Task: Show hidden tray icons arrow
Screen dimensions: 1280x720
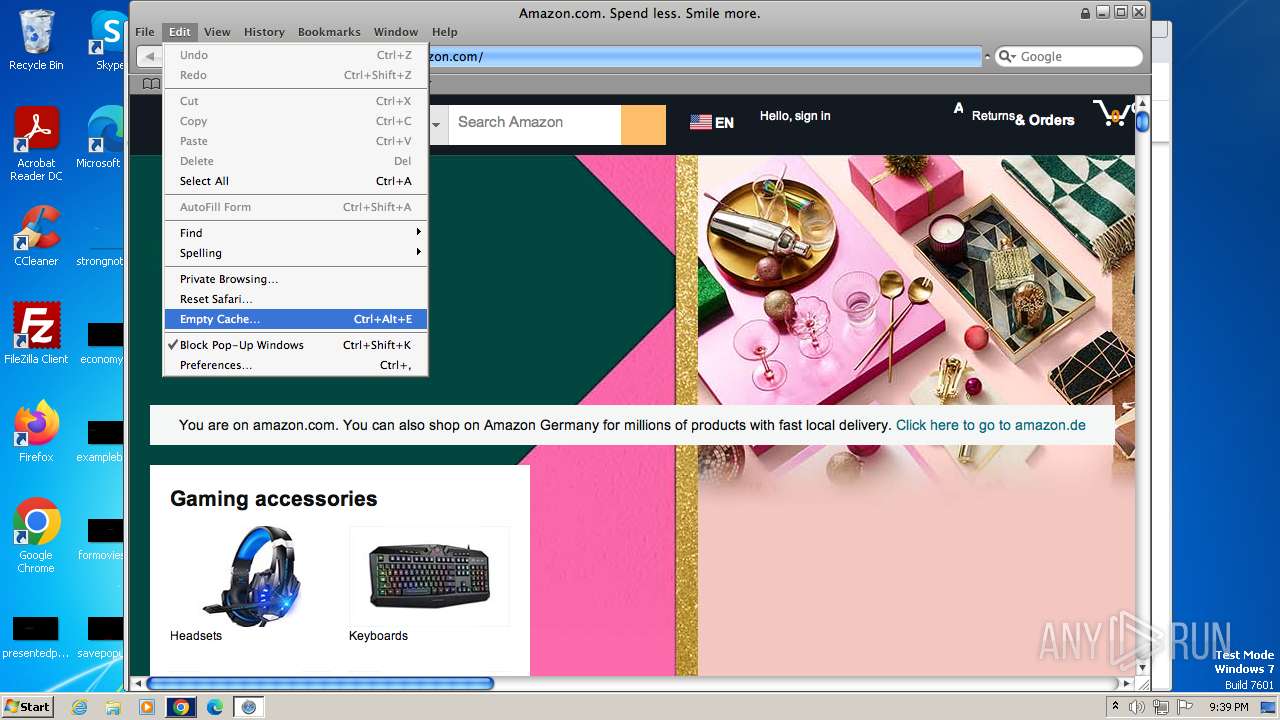Action: 1115,707
